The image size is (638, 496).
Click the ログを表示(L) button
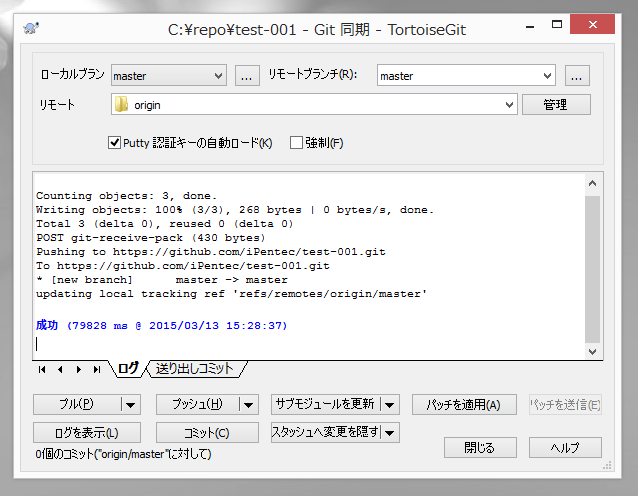87,433
